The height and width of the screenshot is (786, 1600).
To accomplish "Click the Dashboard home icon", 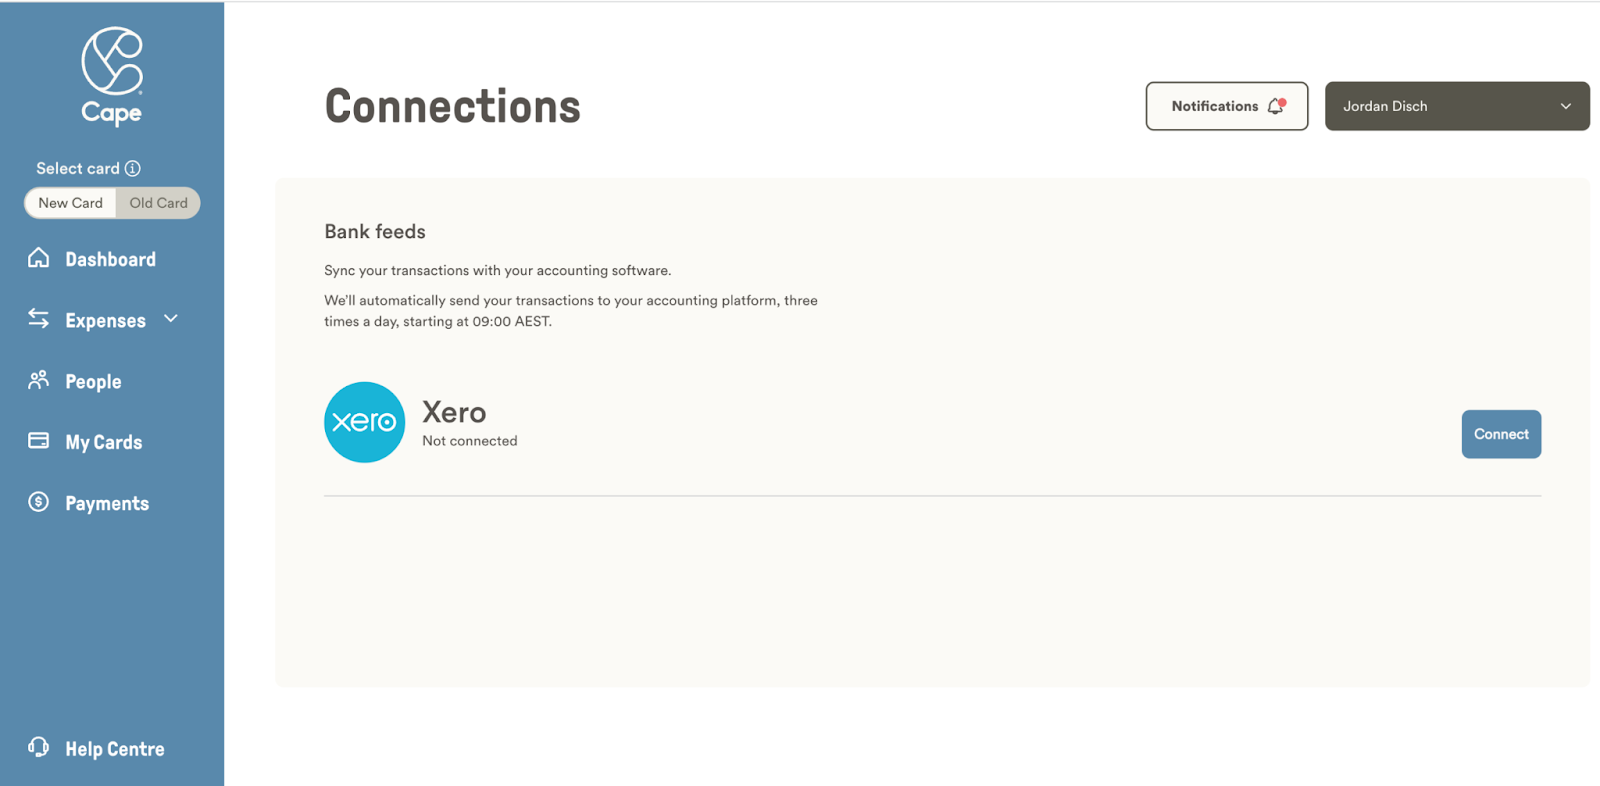I will point(38,258).
